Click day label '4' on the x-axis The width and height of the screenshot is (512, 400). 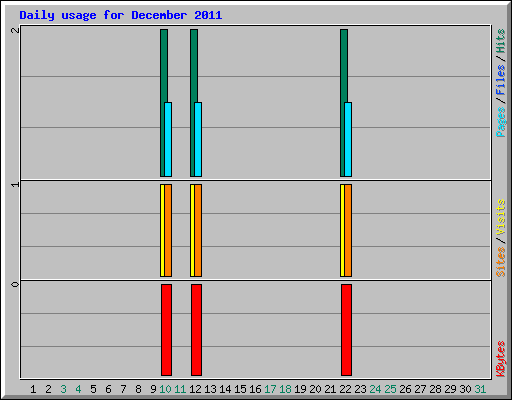[78, 389]
